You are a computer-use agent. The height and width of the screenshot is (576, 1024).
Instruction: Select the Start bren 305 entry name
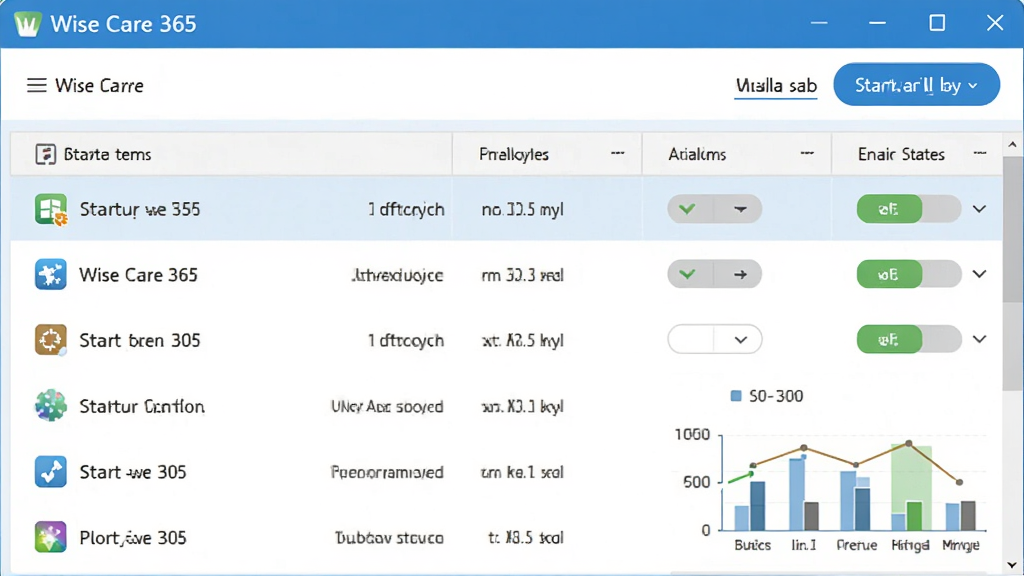point(140,340)
